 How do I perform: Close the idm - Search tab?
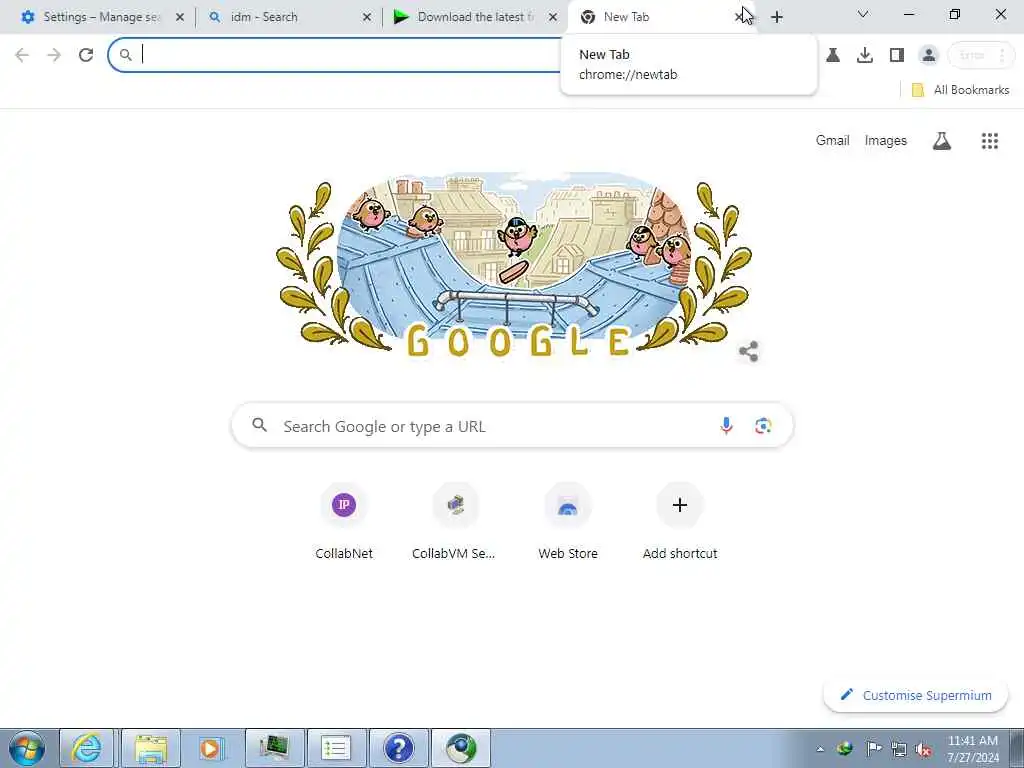click(x=367, y=17)
